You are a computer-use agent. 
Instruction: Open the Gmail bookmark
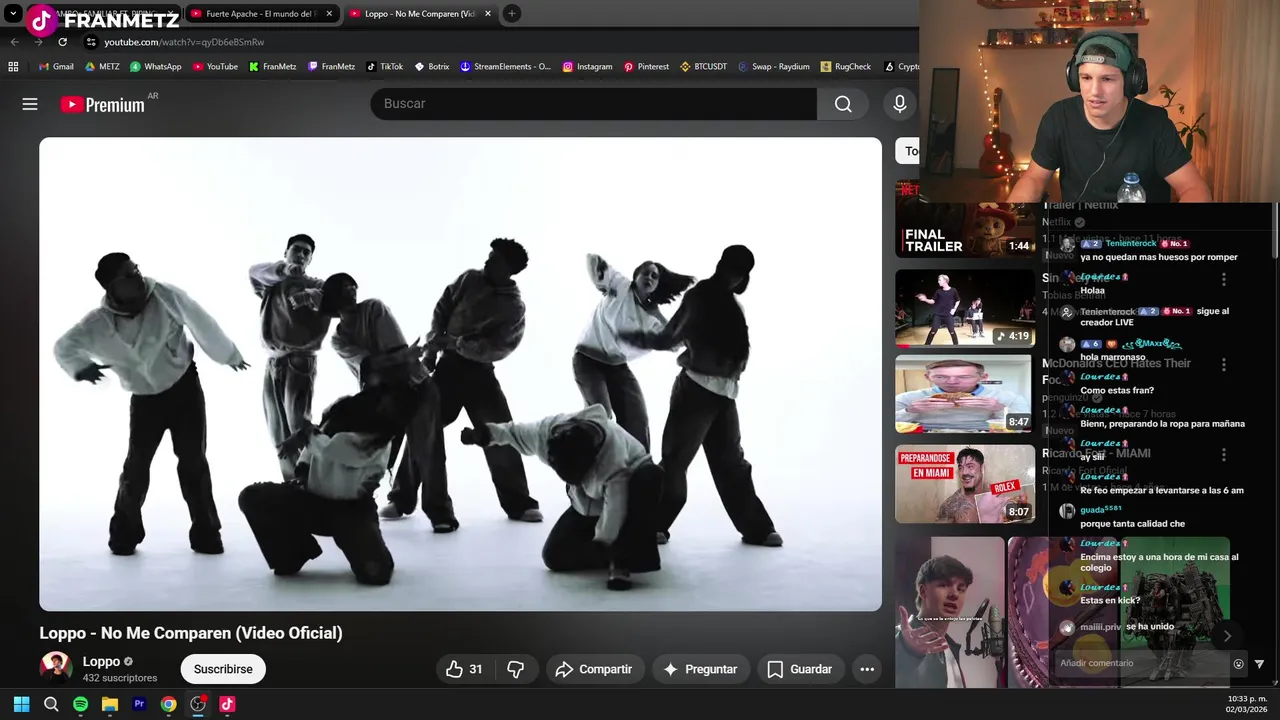56,67
